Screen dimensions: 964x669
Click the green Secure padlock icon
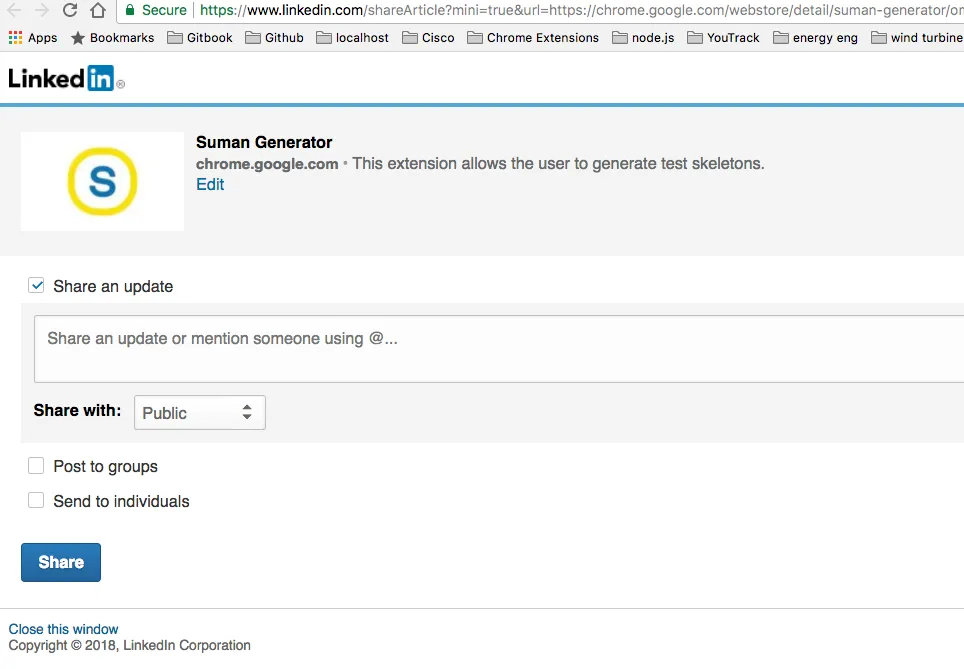click(x=130, y=10)
